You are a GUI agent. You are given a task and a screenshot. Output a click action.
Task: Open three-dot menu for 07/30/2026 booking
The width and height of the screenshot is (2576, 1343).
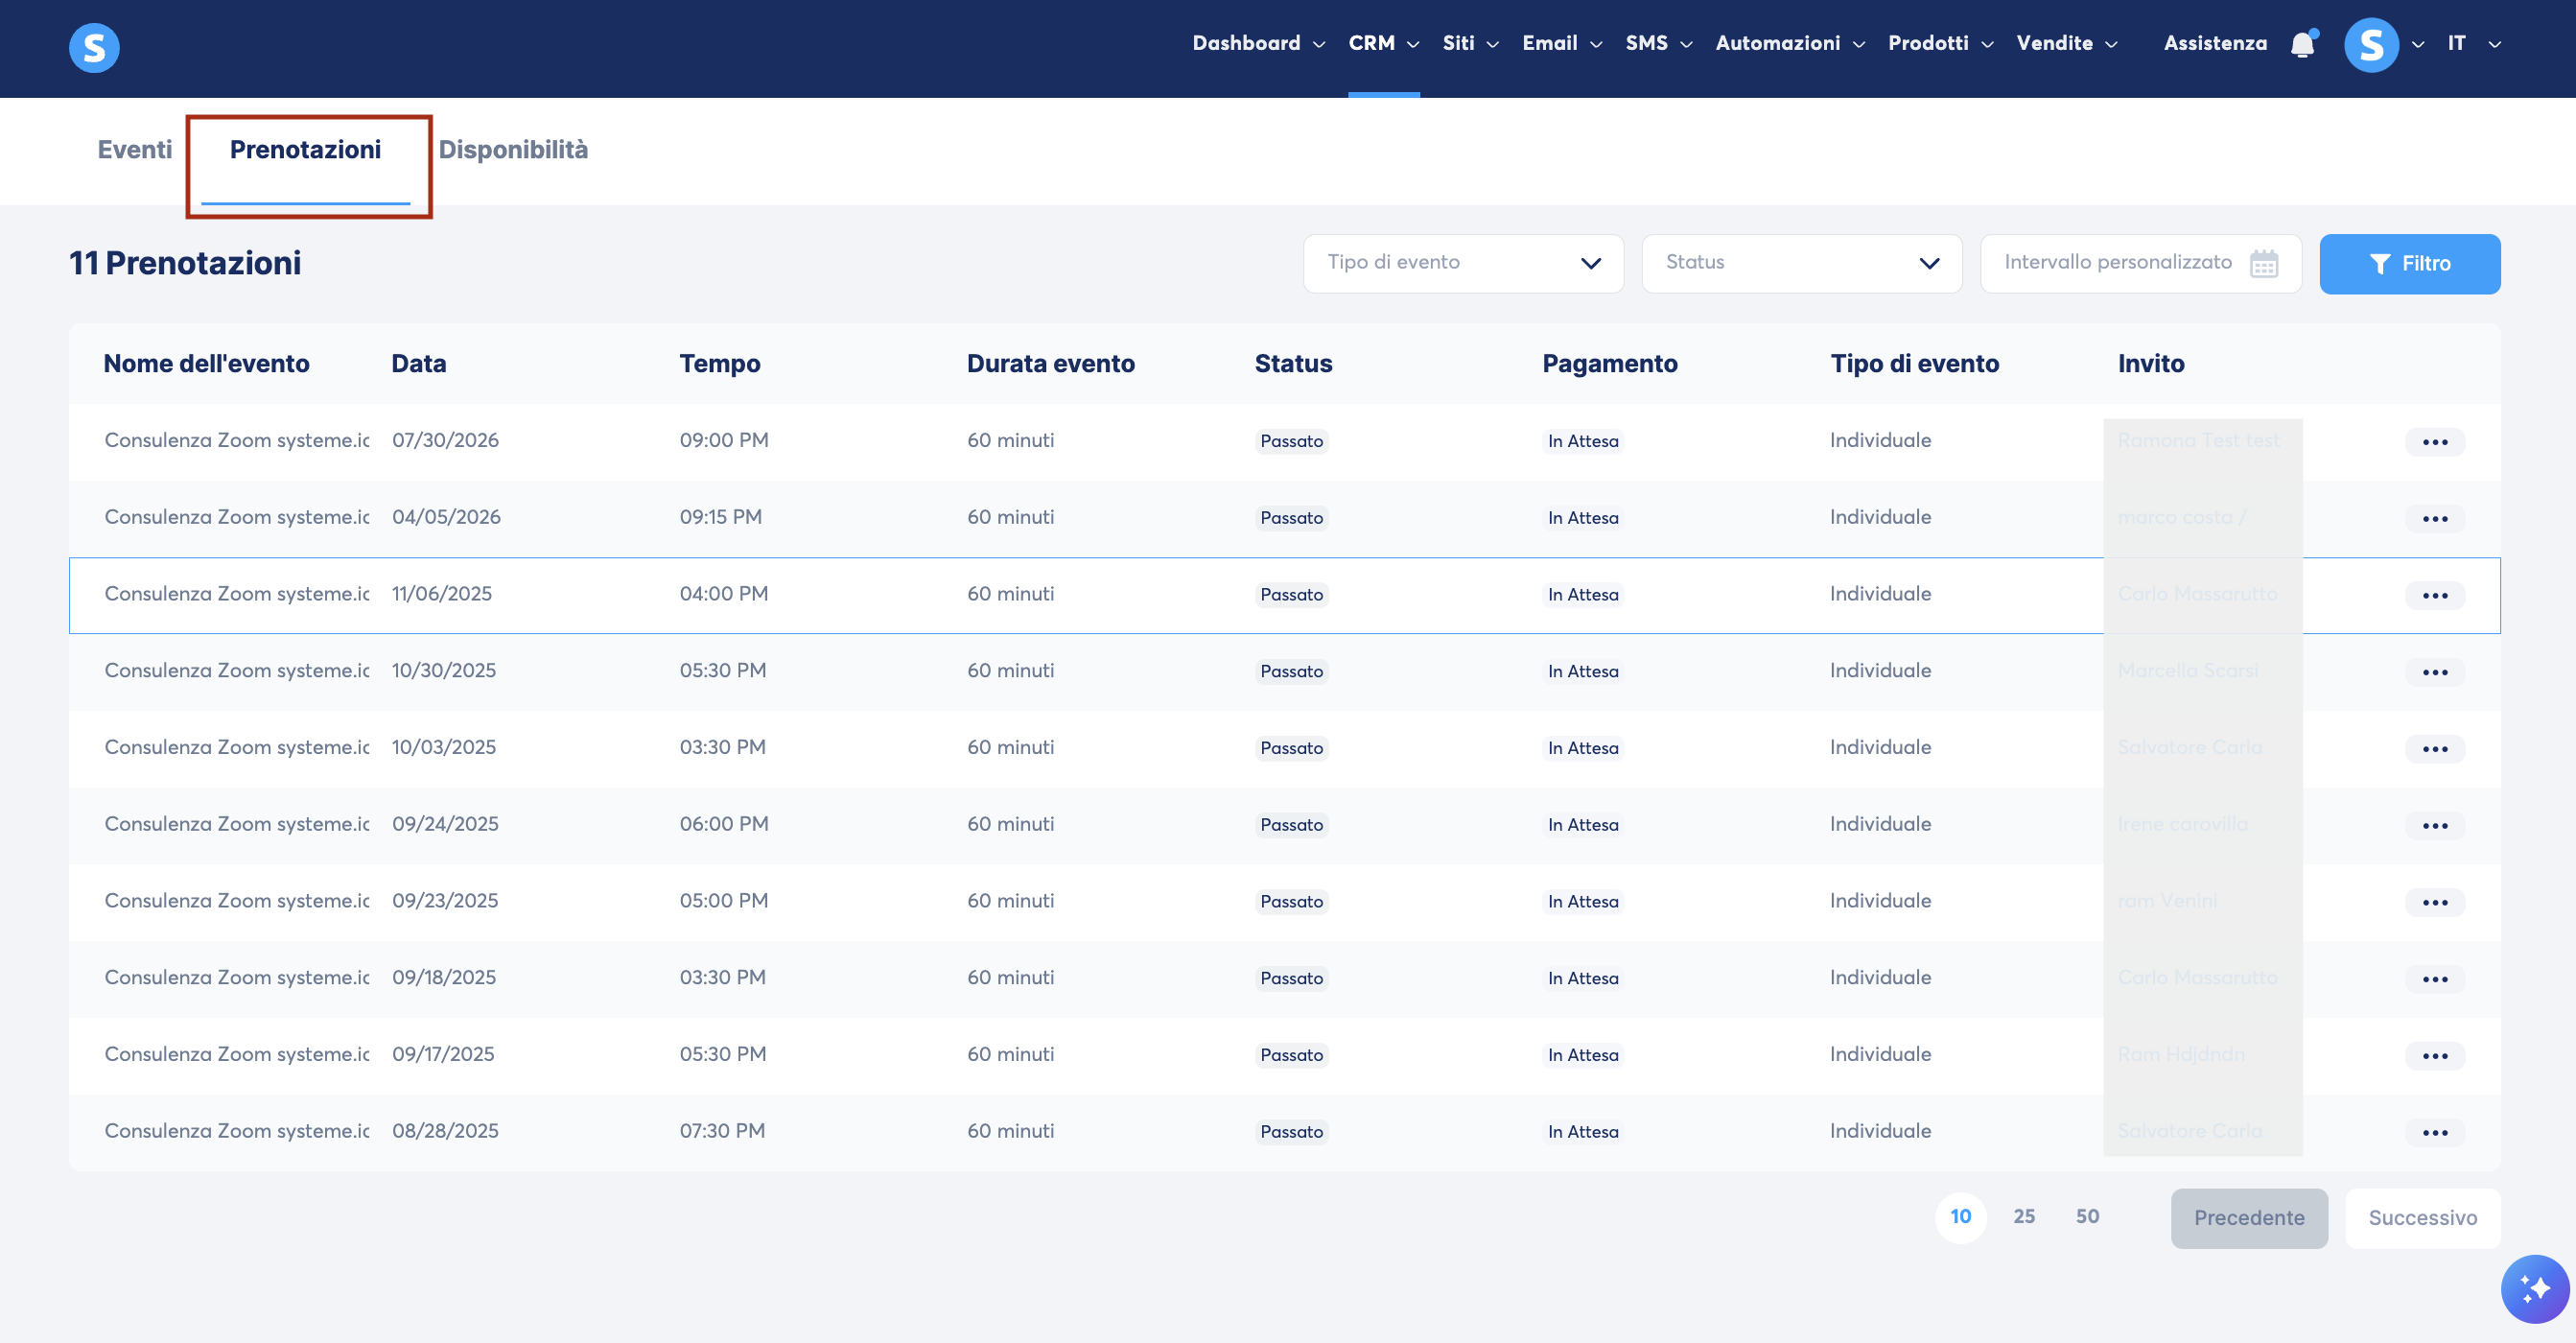click(x=2435, y=442)
